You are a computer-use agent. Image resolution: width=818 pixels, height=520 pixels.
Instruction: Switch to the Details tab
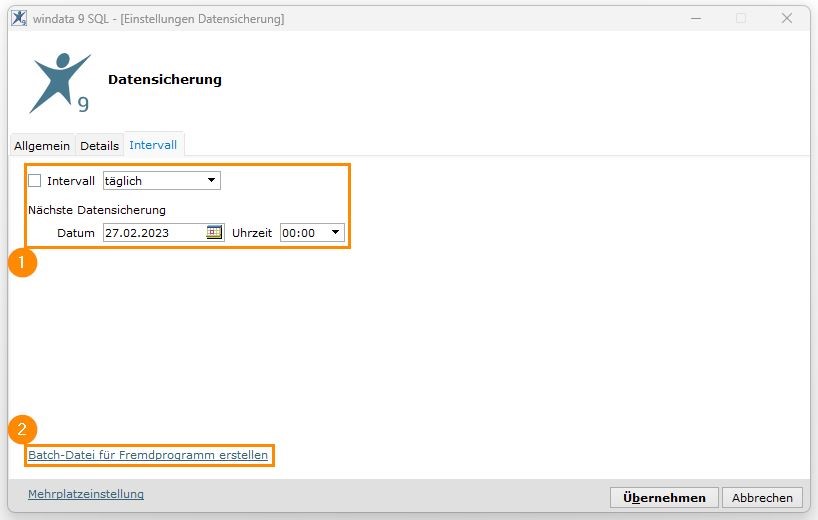pos(100,146)
